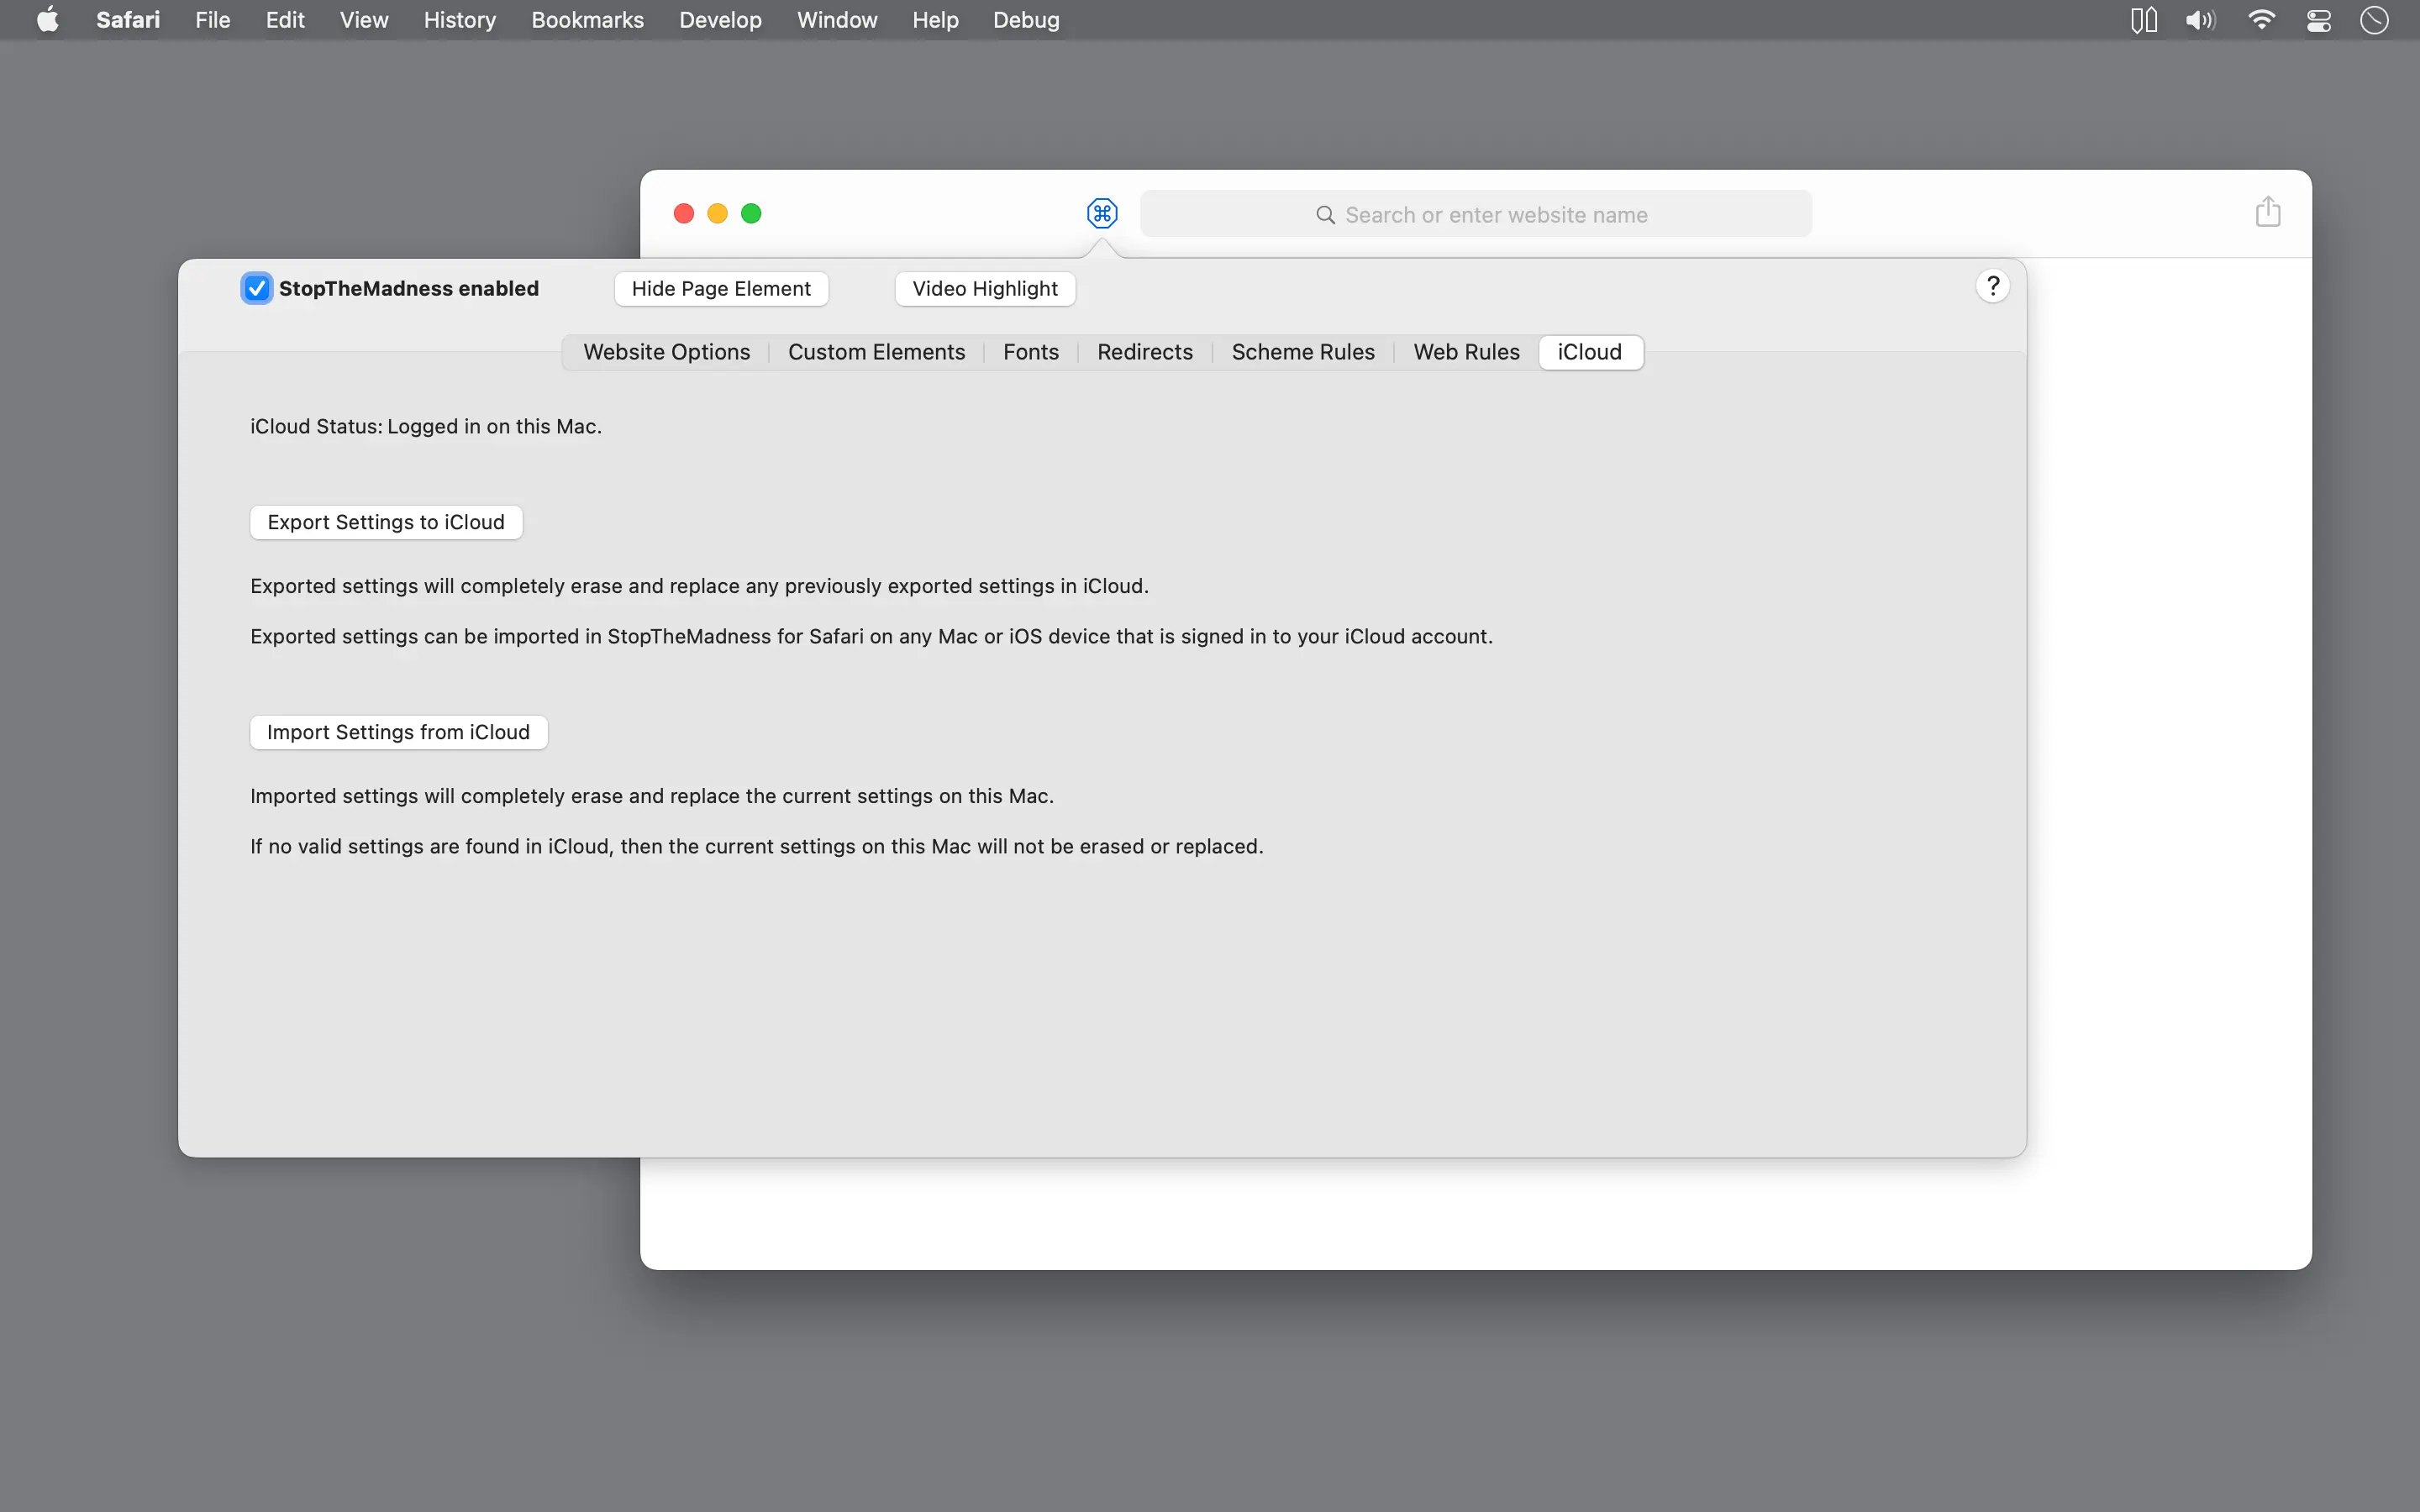The height and width of the screenshot is (1512, 2420).
Task: Open the Apple menu logo
Action: 47,20
